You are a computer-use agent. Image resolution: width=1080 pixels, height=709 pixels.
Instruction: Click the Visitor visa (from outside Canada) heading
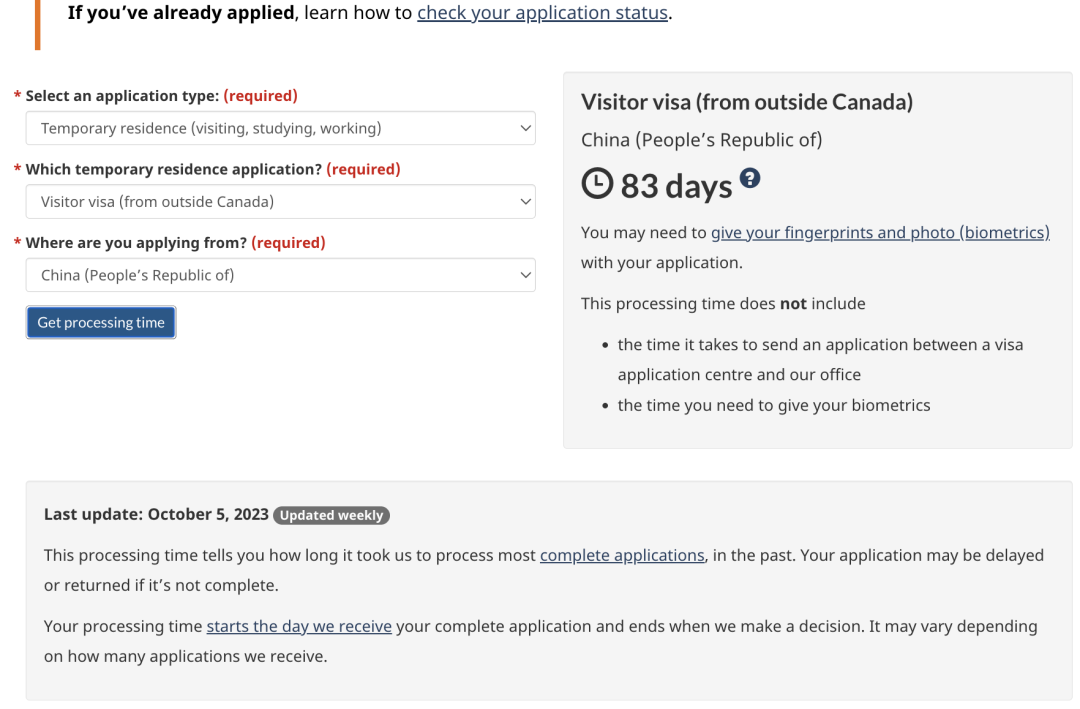click(x=746, y=102)
